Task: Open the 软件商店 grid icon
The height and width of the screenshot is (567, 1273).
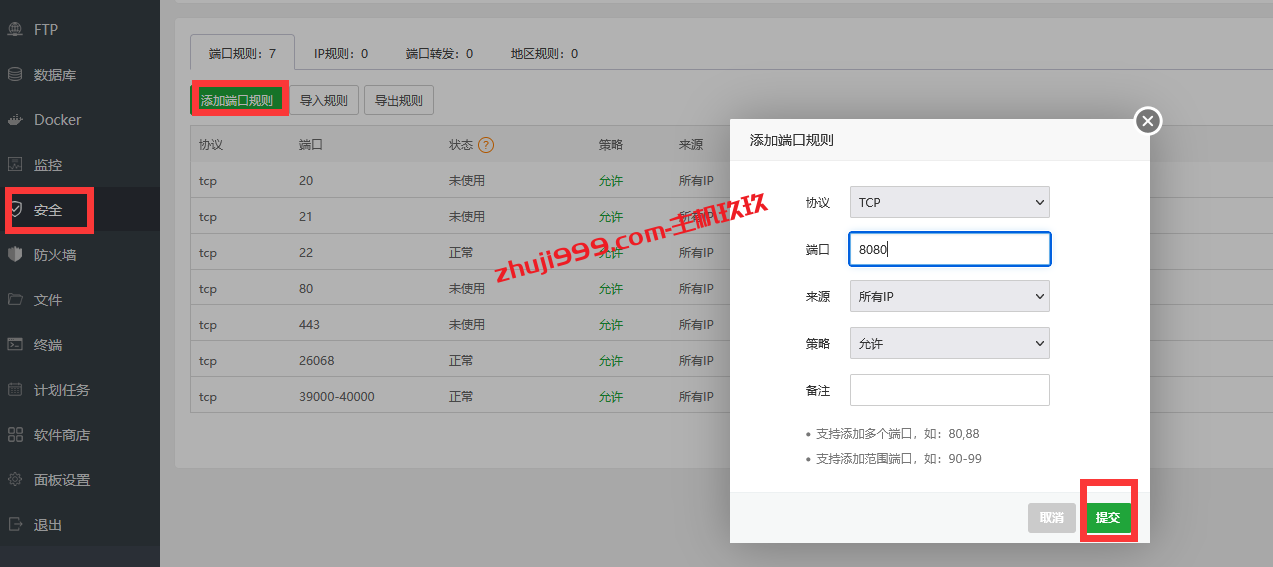Action: coord(15,434)
